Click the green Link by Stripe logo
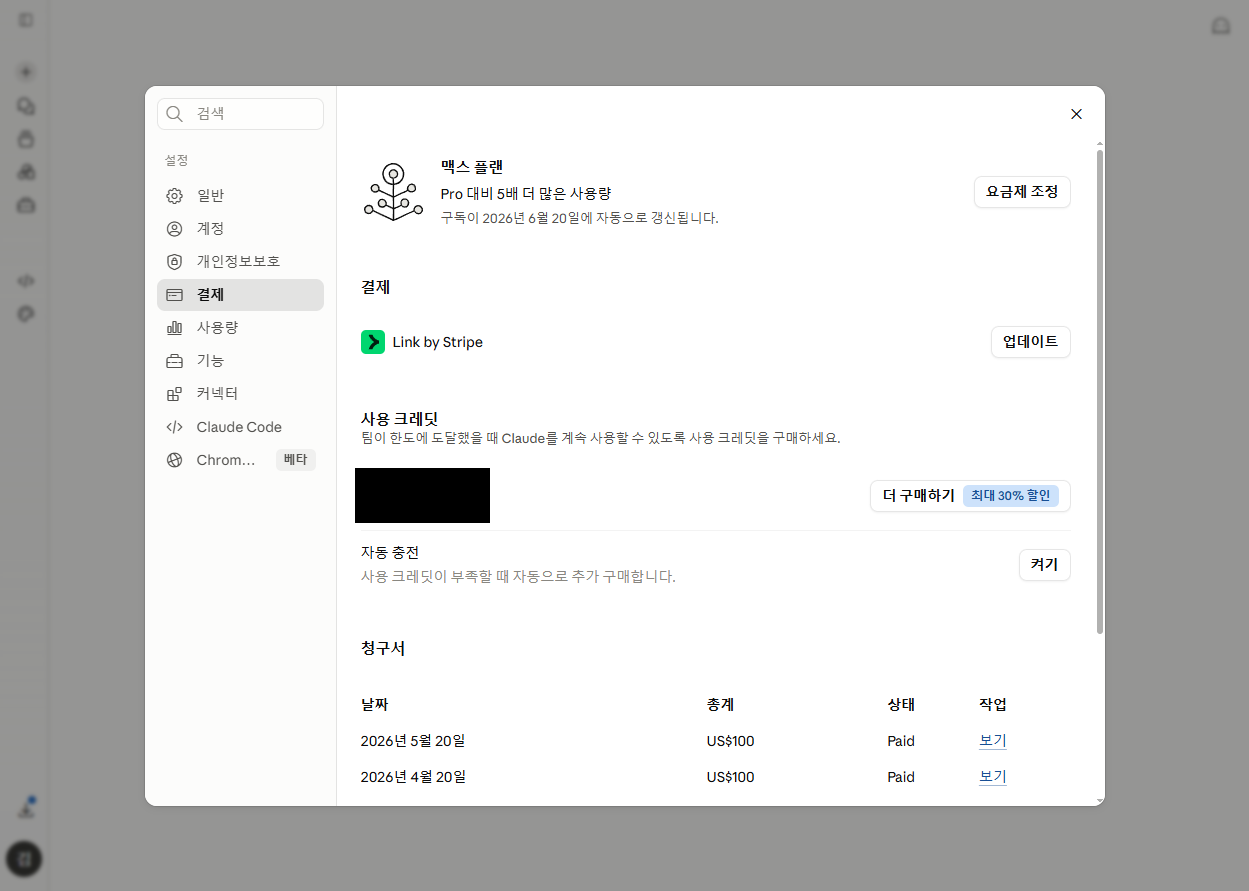This screenshot has height=891, width=1249. click(x=373, y=342)
